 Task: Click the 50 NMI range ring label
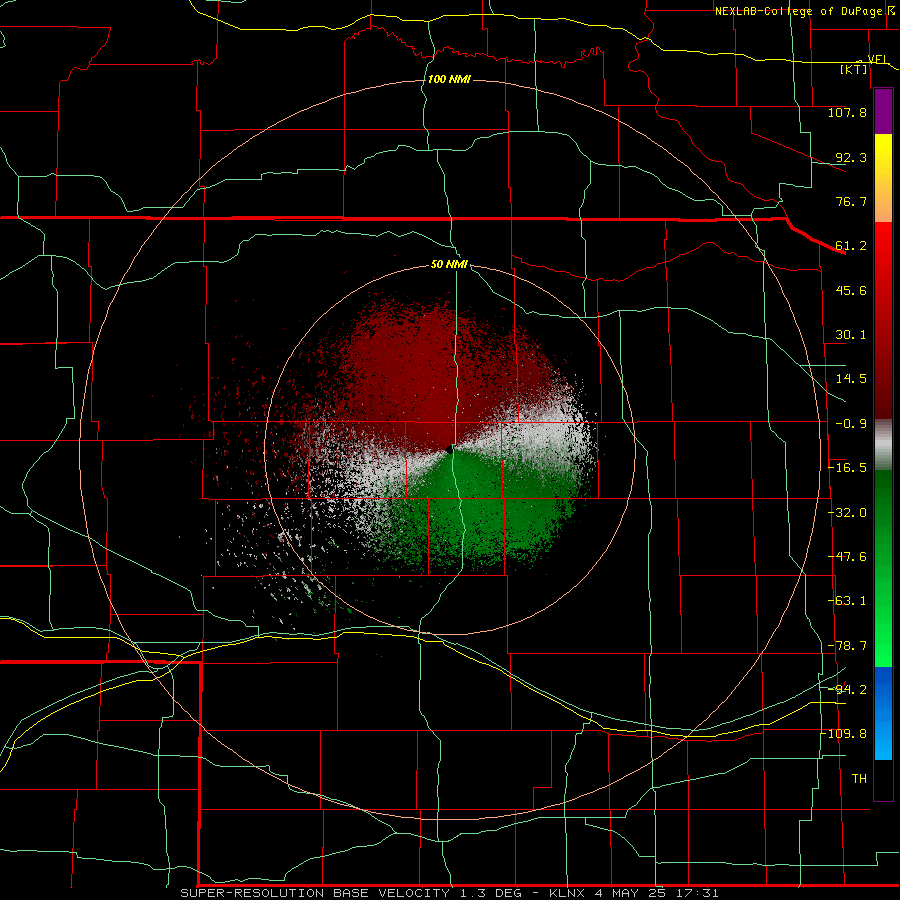(449, 265)
